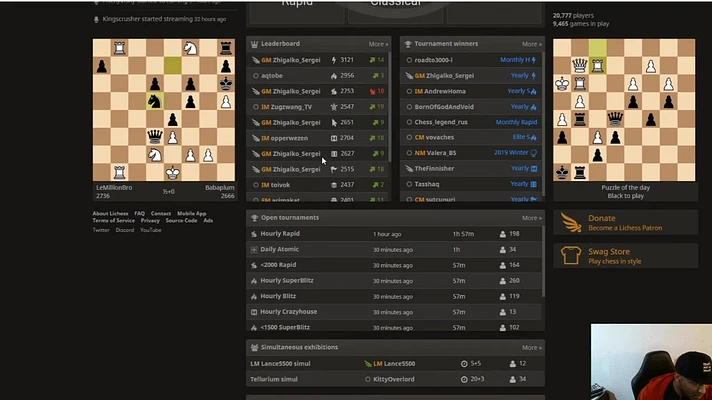This screenshot has height=400, width=712.
Task: Click the bullet icon beside rating 3121
Action: (334, 60)
